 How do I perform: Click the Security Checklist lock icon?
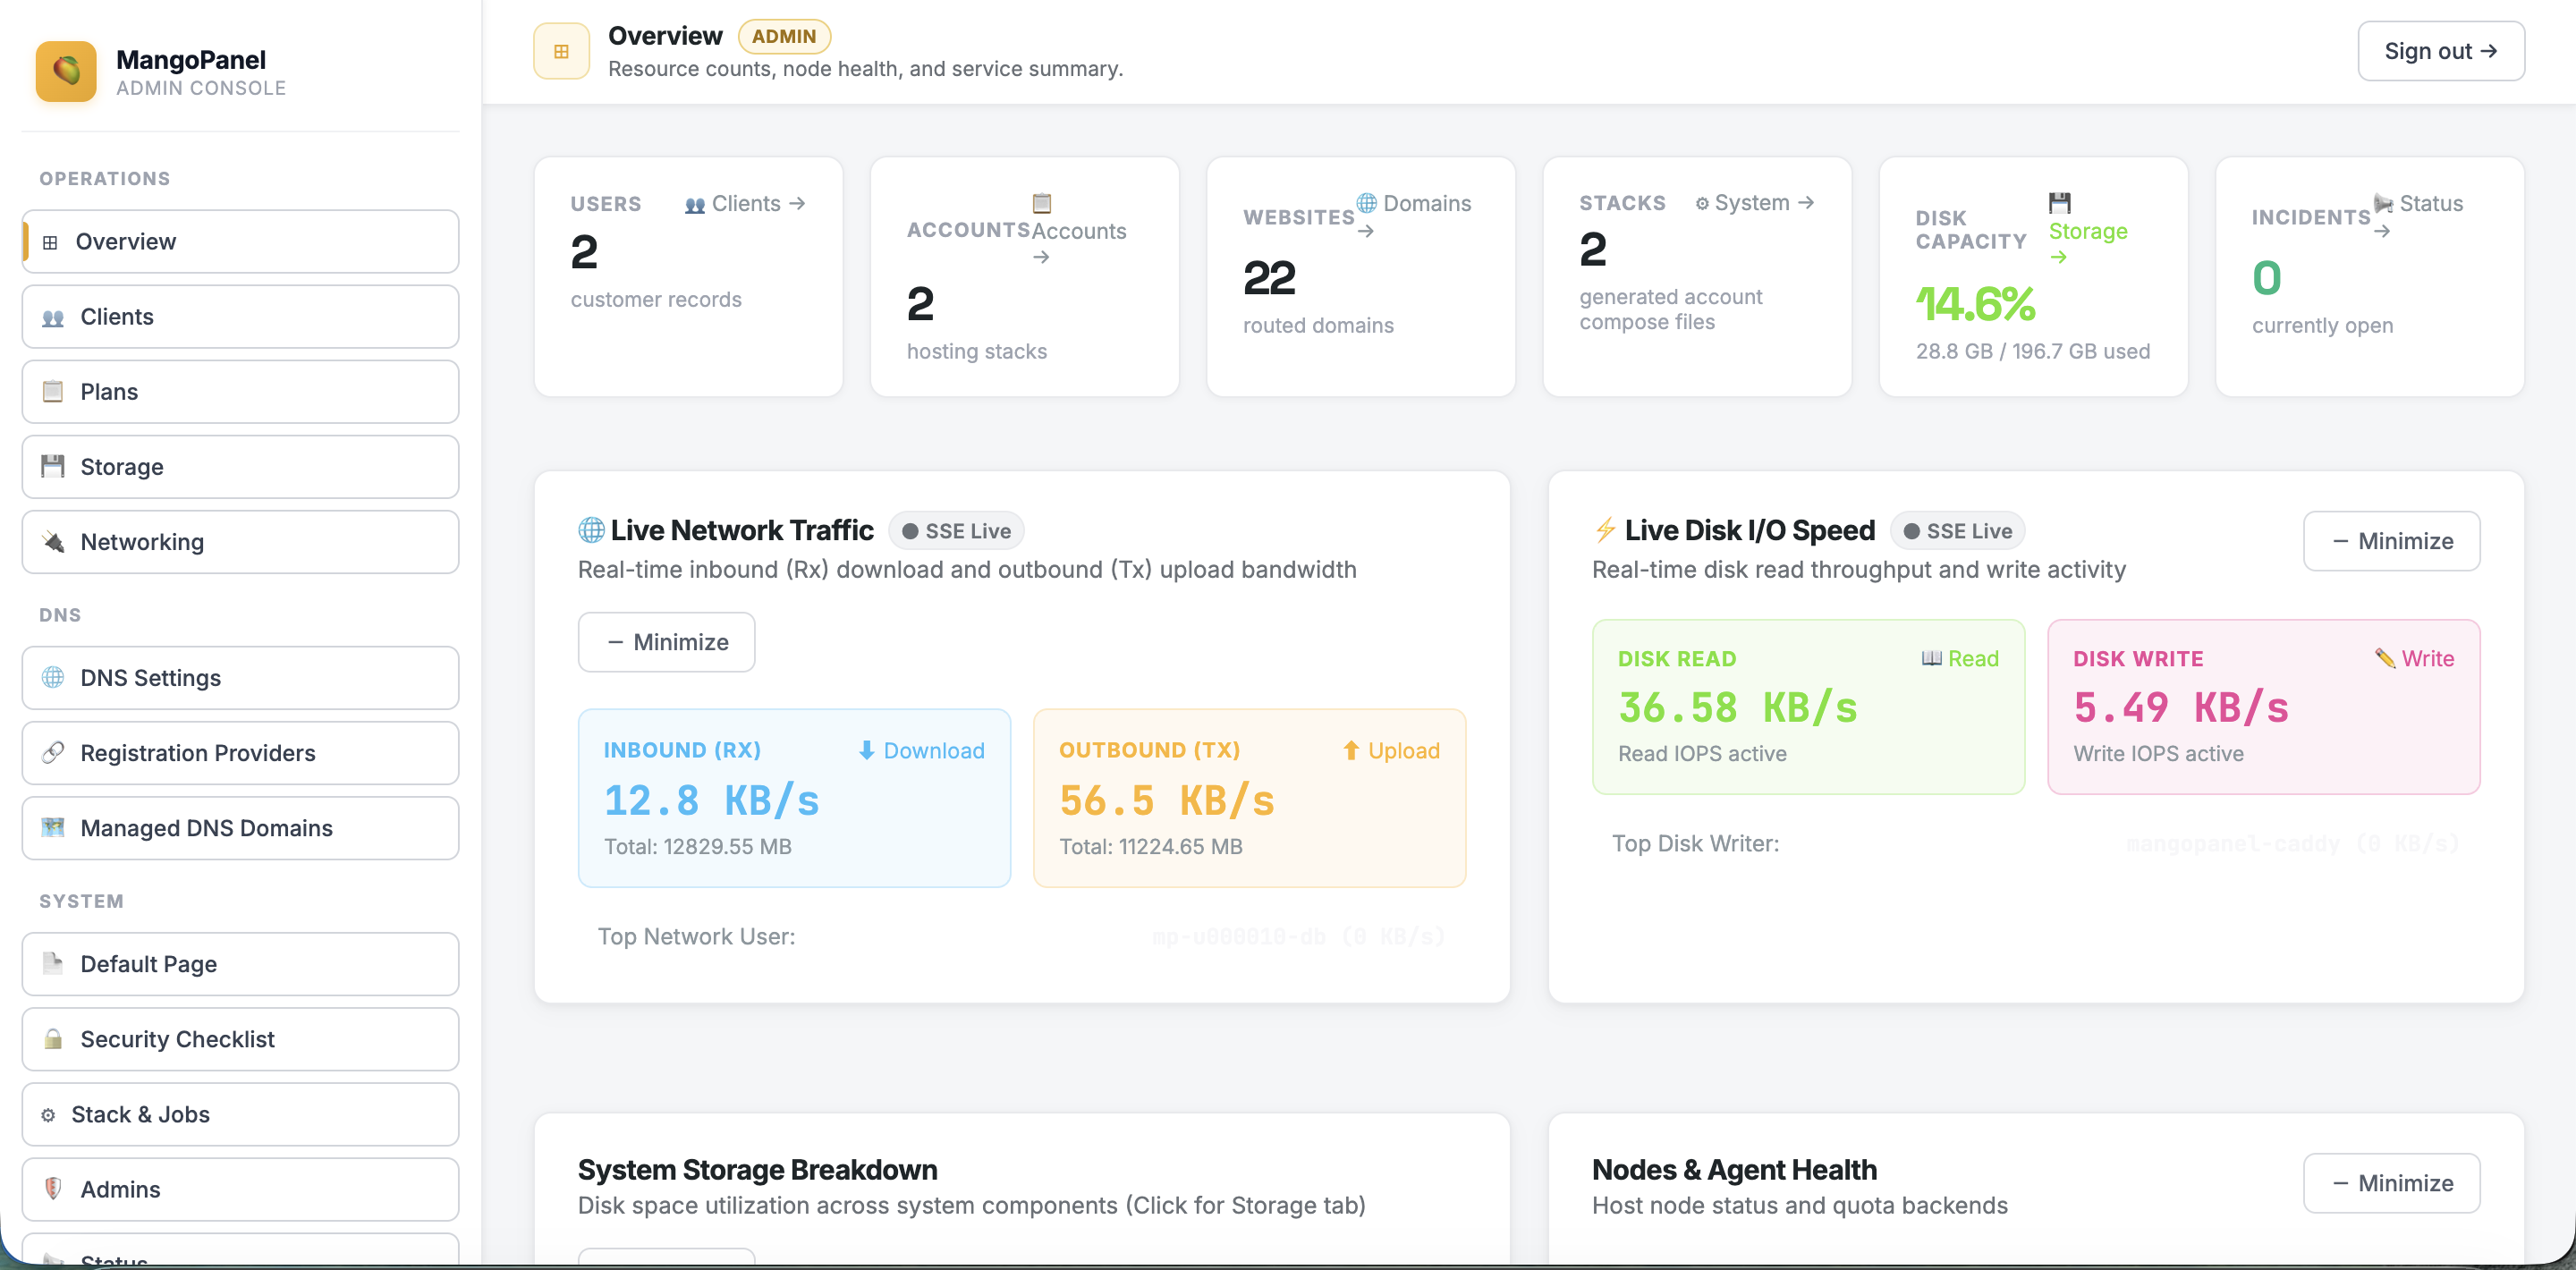point(53,1039)
